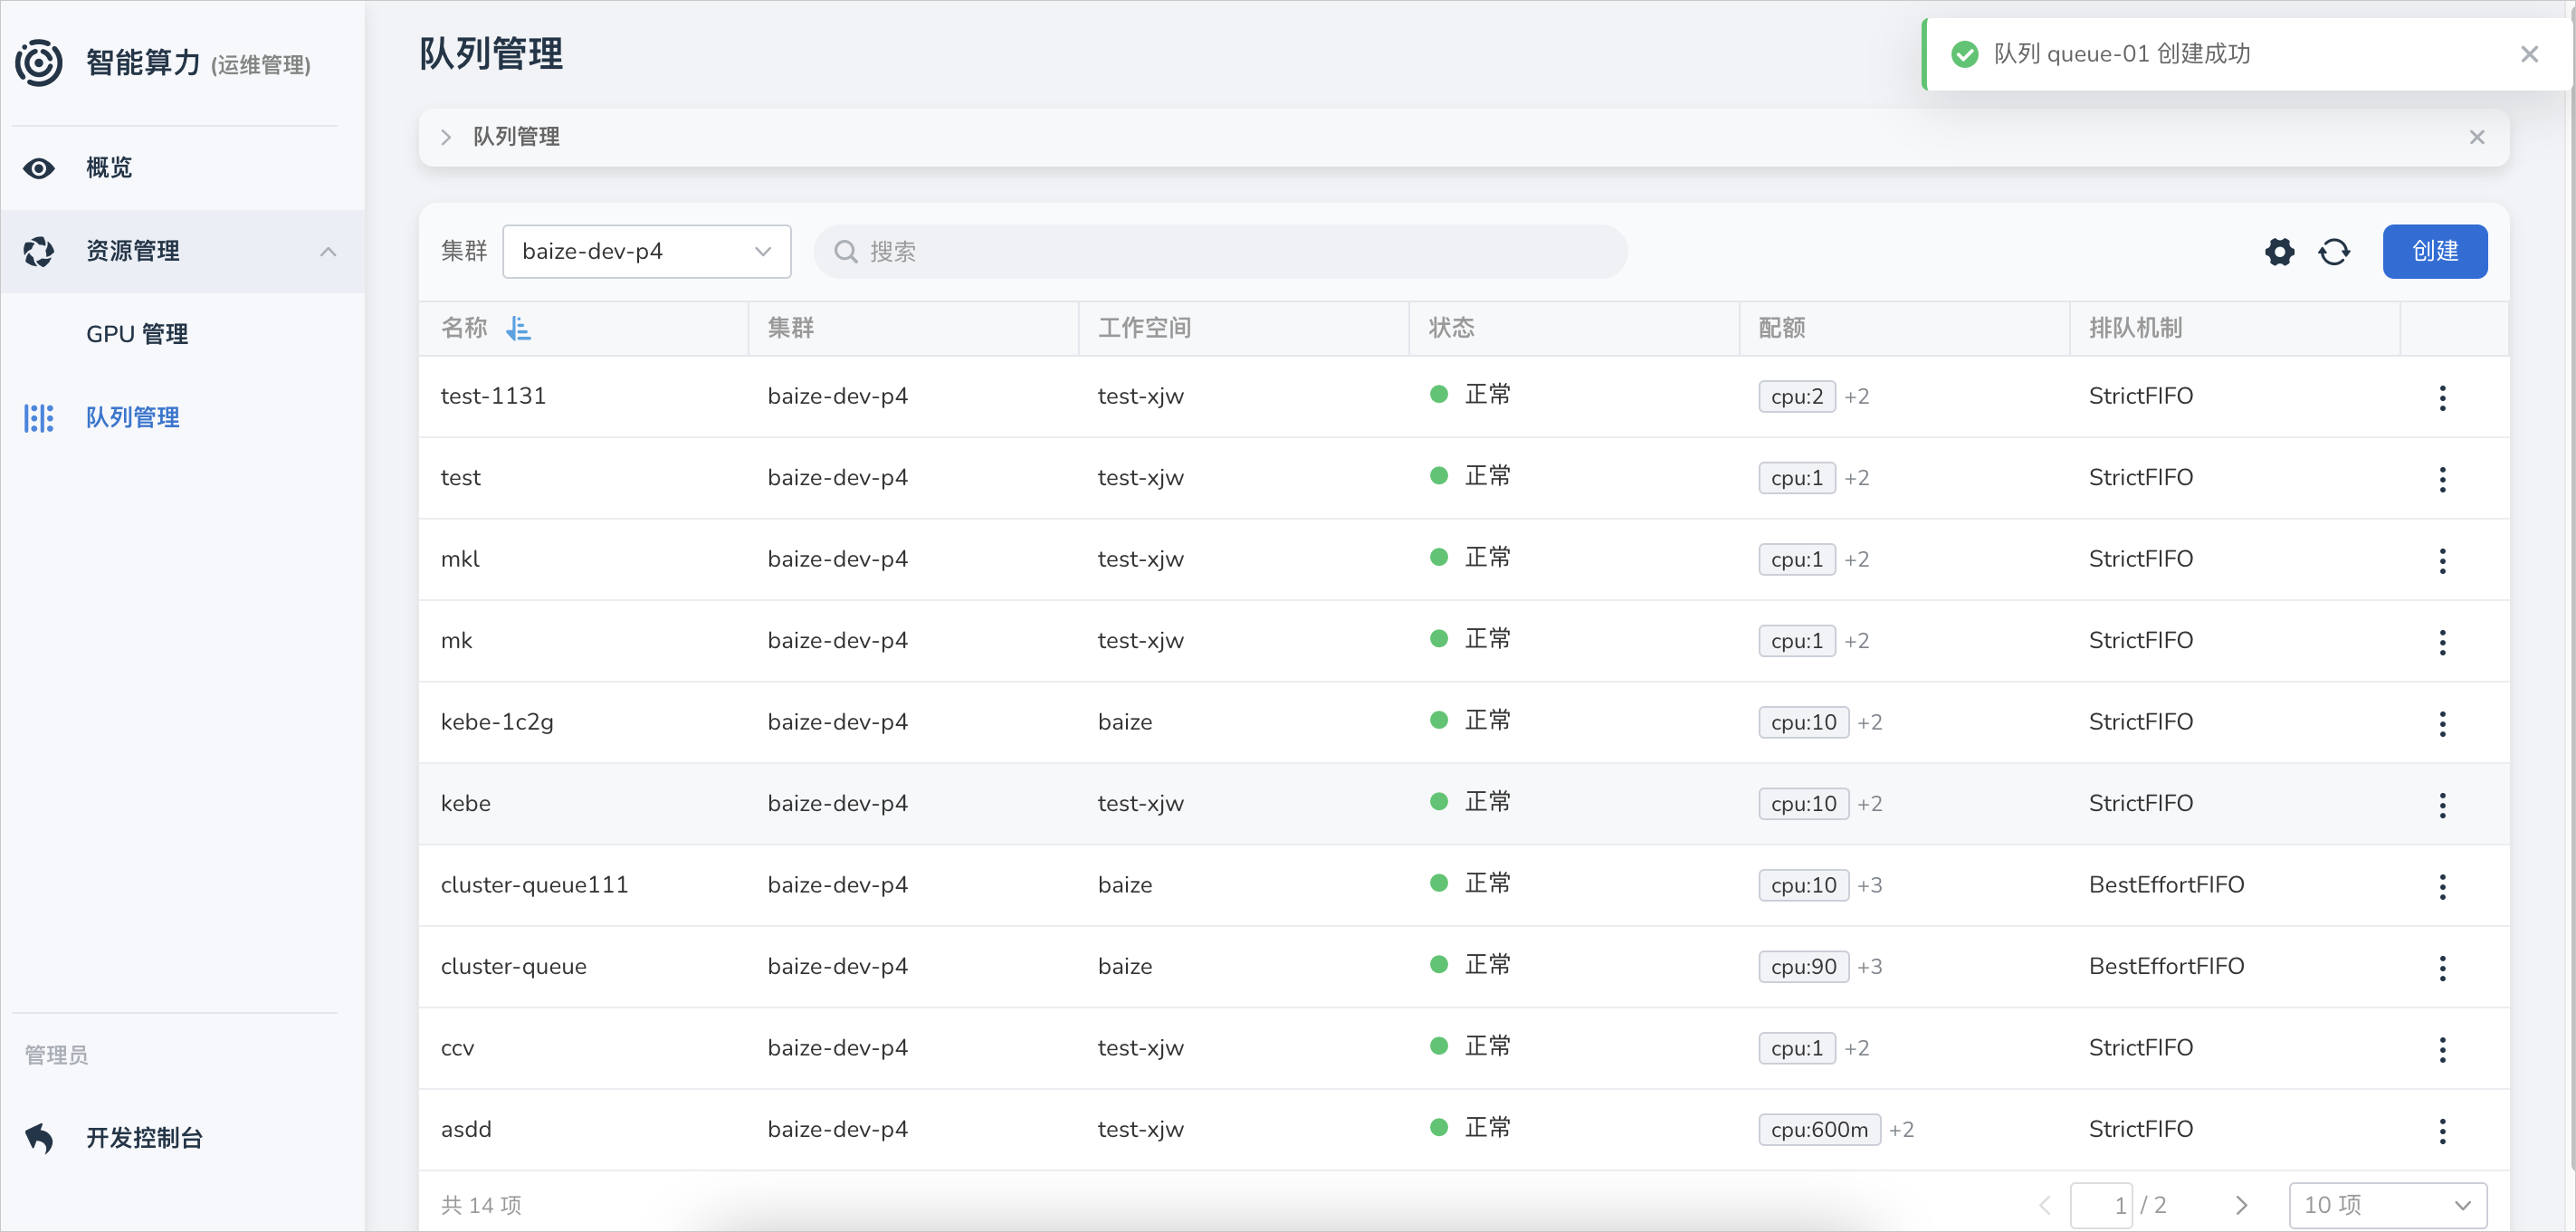Click the 工作空间 column header
The height and width of the screenshot is (1232, 2576).
pyautogui.click(x=1144, y=328)
